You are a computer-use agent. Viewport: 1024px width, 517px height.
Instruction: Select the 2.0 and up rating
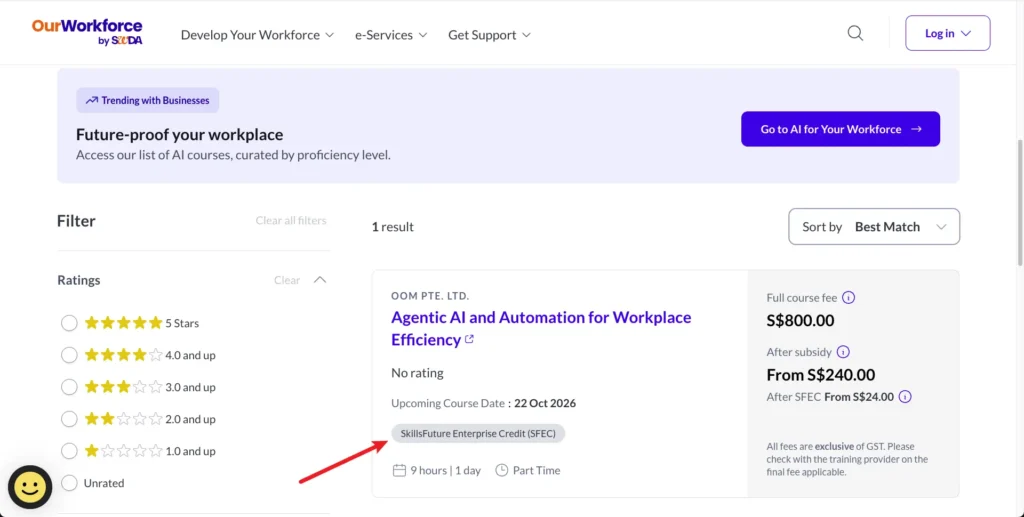pyautogui.click(x=69, y=419)
